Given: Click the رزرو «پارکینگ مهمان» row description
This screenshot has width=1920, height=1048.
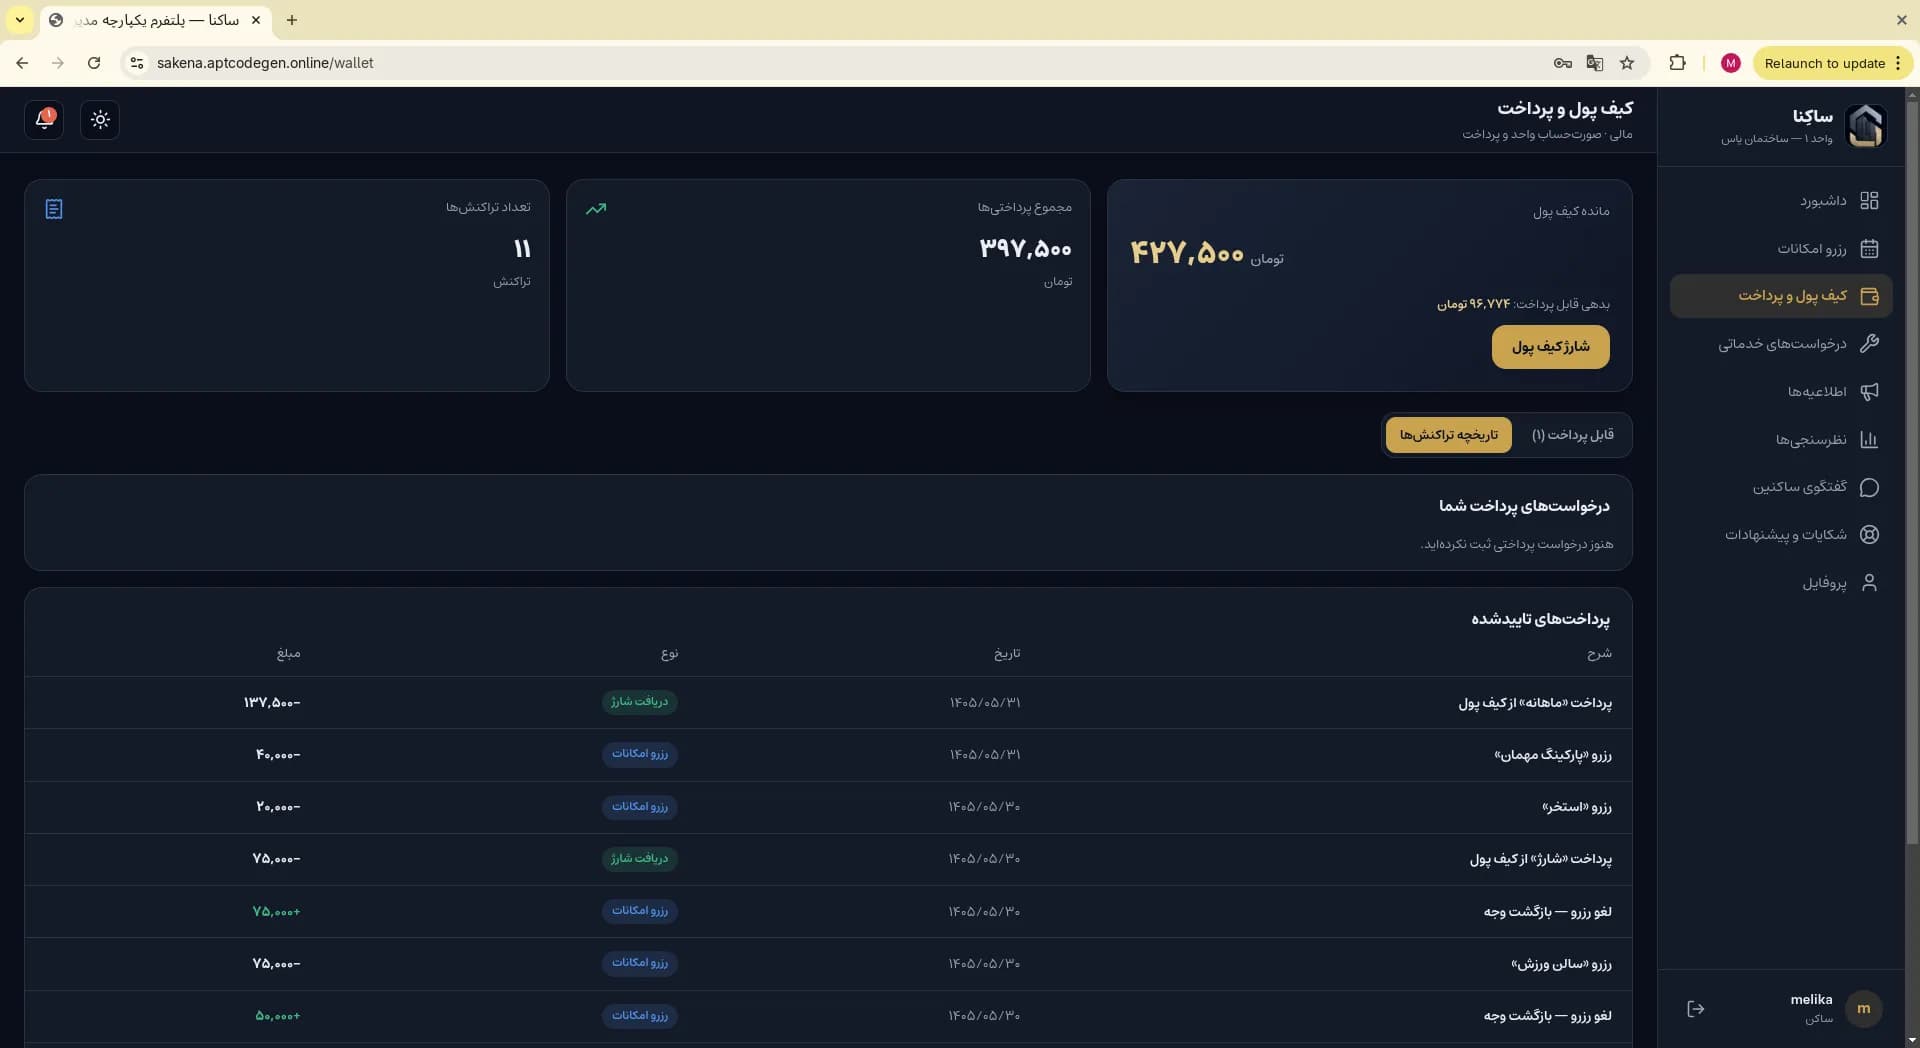Looking at the screenshot, I should [1553, 755].
